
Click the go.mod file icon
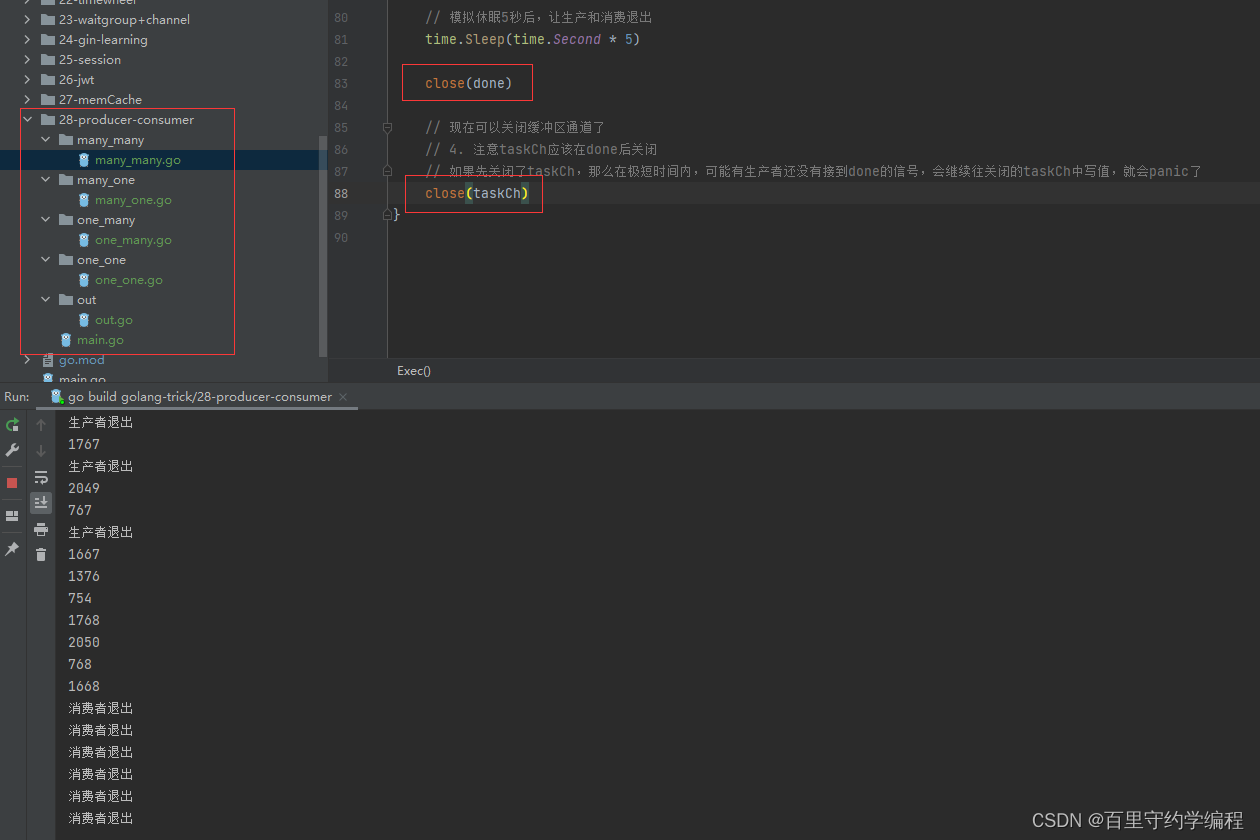48,360
